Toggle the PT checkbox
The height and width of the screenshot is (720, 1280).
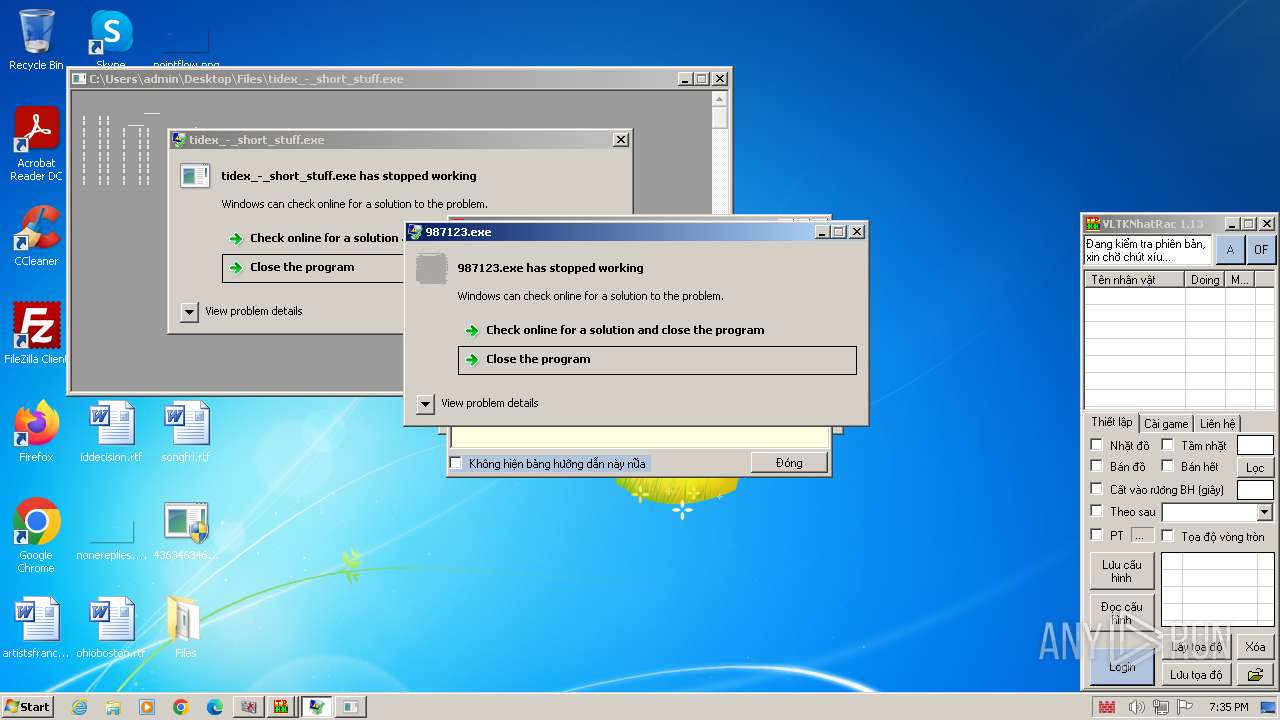[1096, 535]
